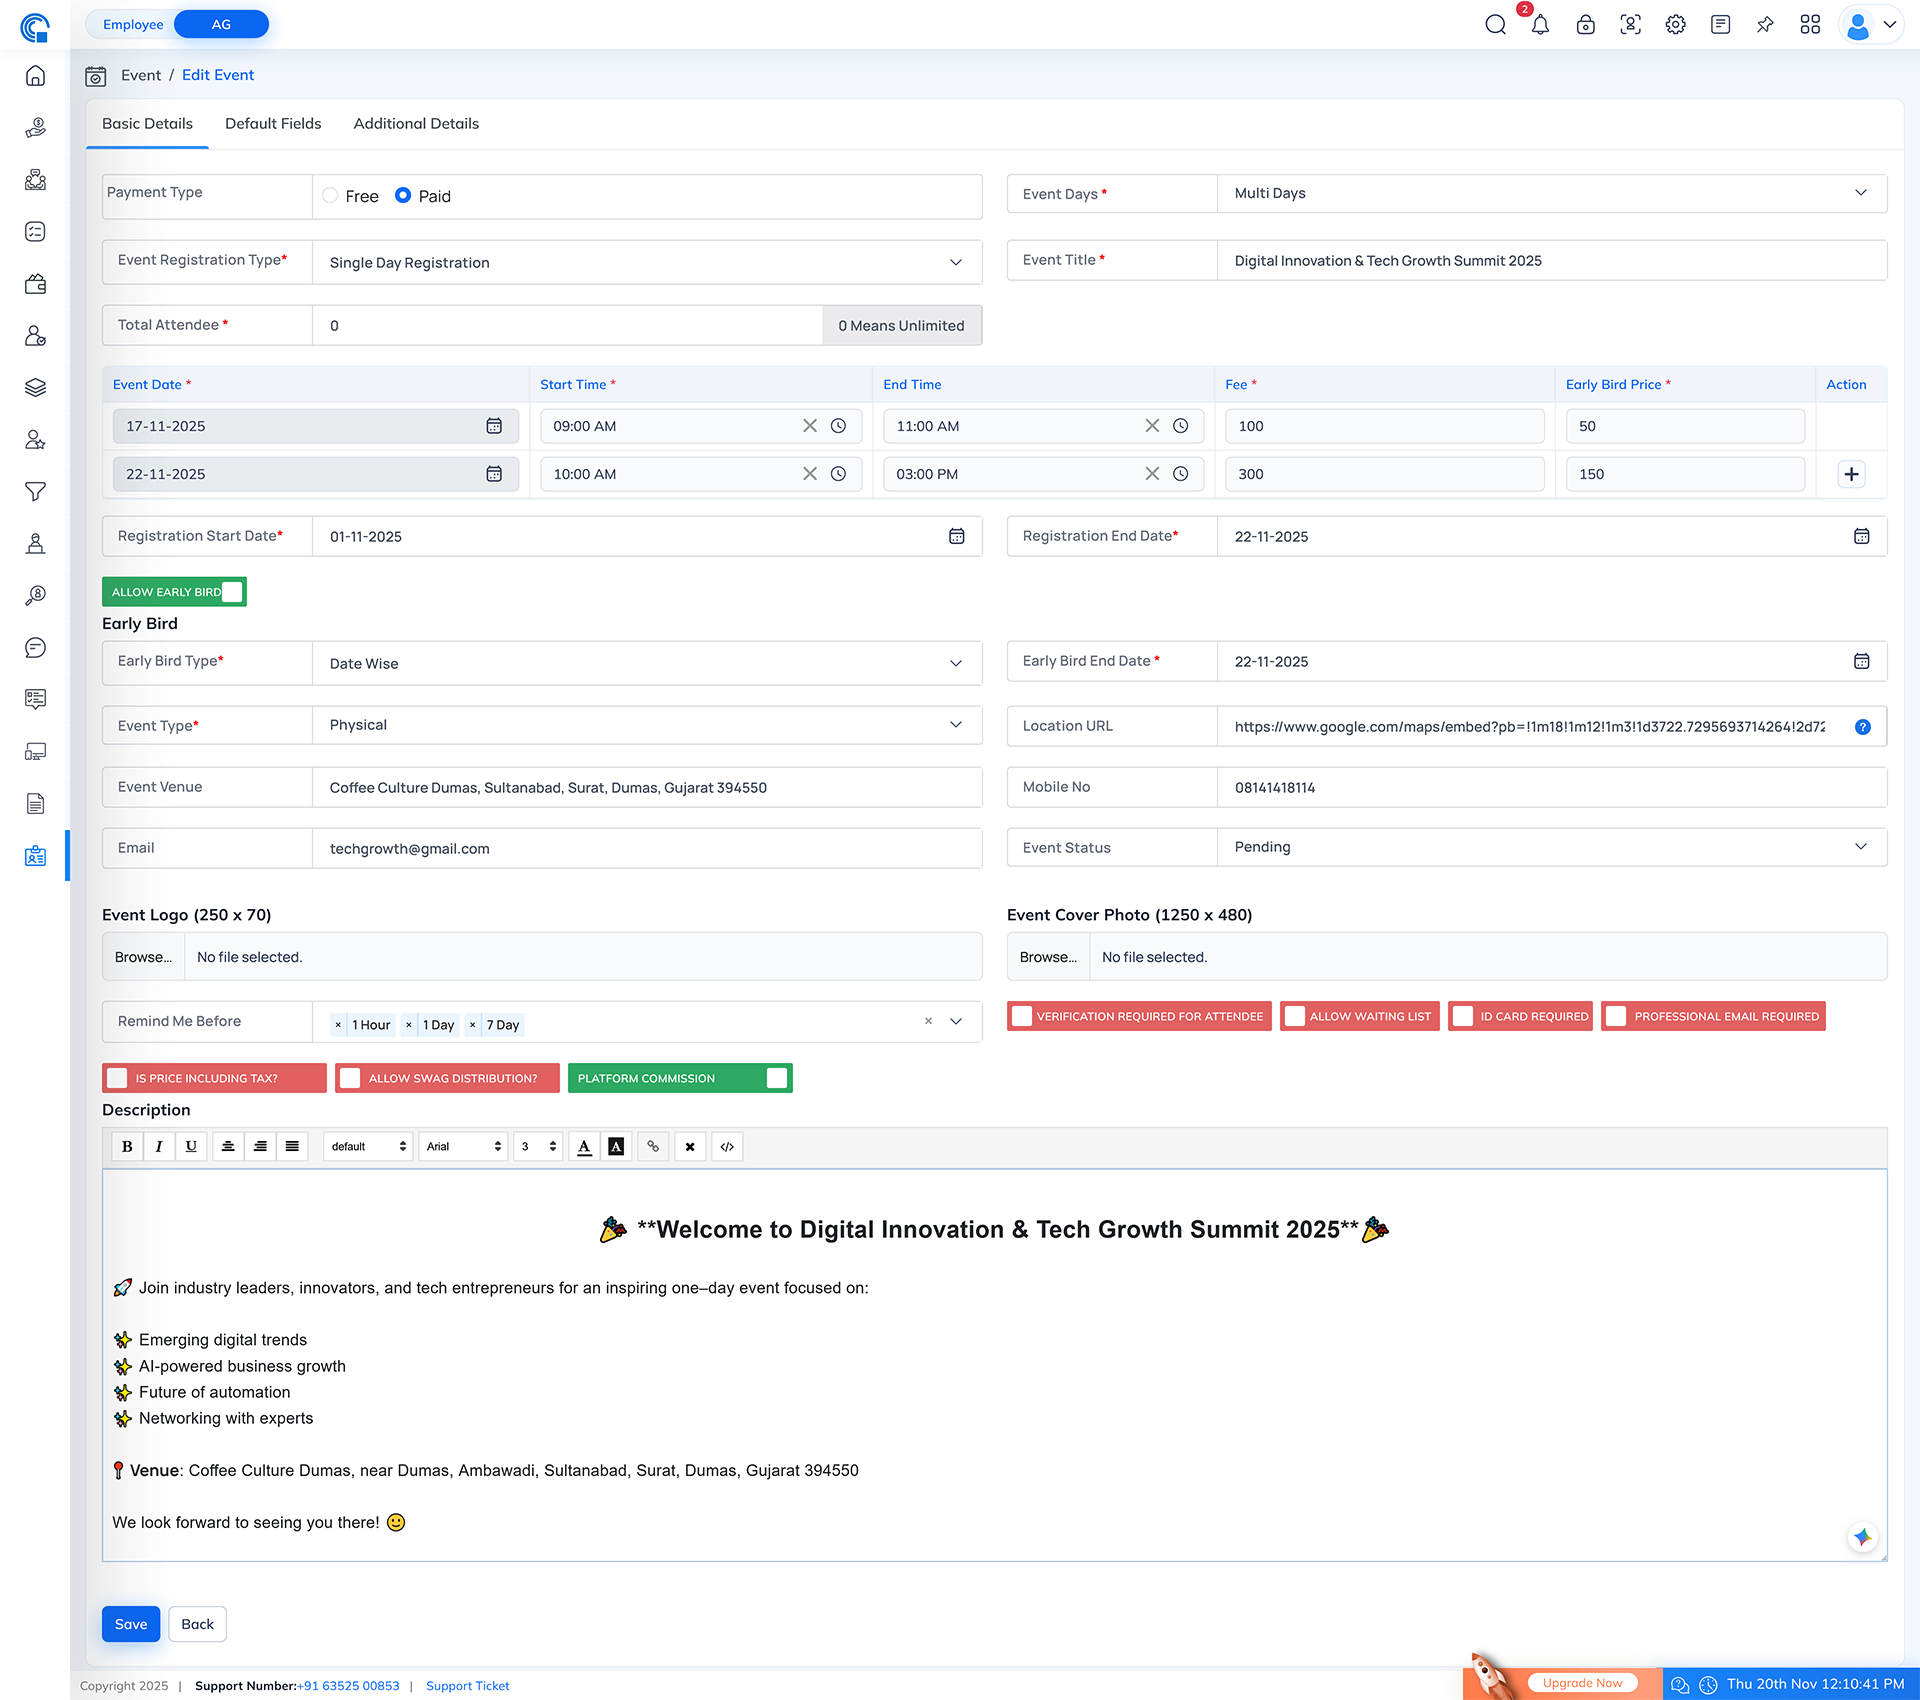Open the Default Fields tab

pyautogui.click(x=272, y=123)
